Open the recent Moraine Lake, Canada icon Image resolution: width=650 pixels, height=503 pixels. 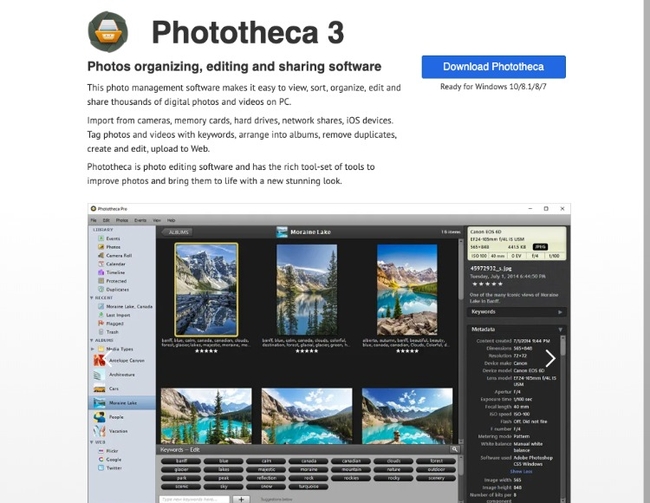click(x=101, y=306)
